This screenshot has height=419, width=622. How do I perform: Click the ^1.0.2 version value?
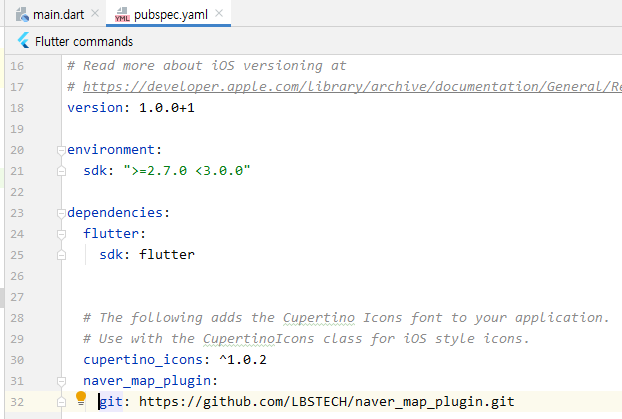tap(243, 360)
